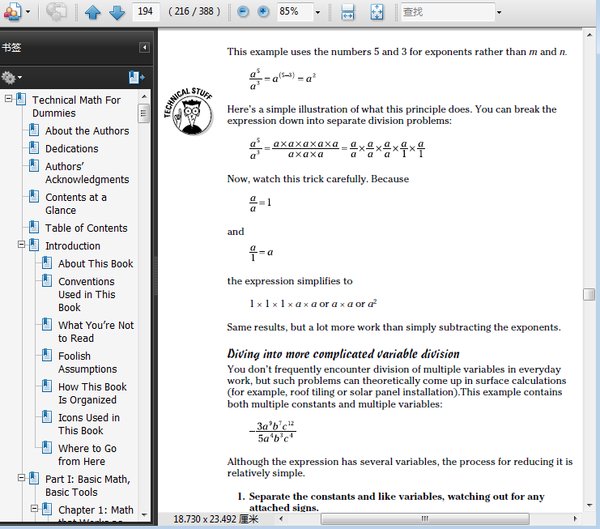This screenshot has height=529, width=600.
Task: Click the horizontal scrollbar thumb
Action: 425,519
